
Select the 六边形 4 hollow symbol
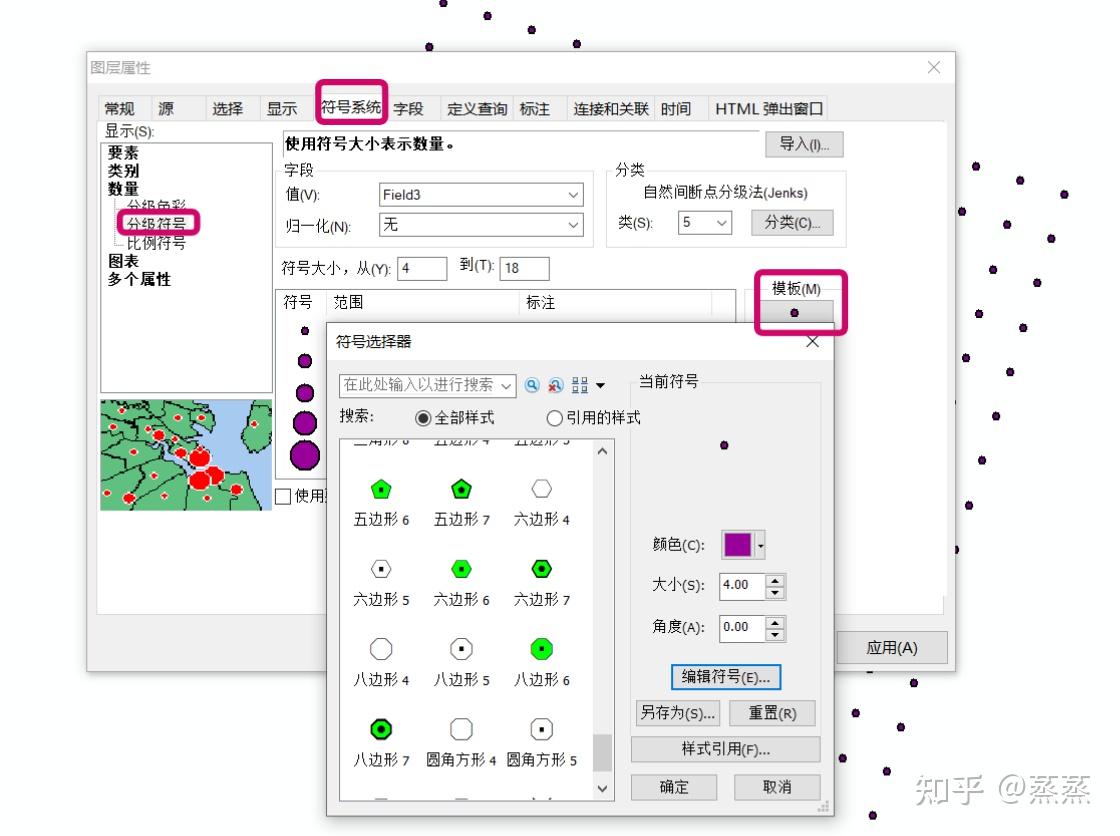(x=540, y=488)
